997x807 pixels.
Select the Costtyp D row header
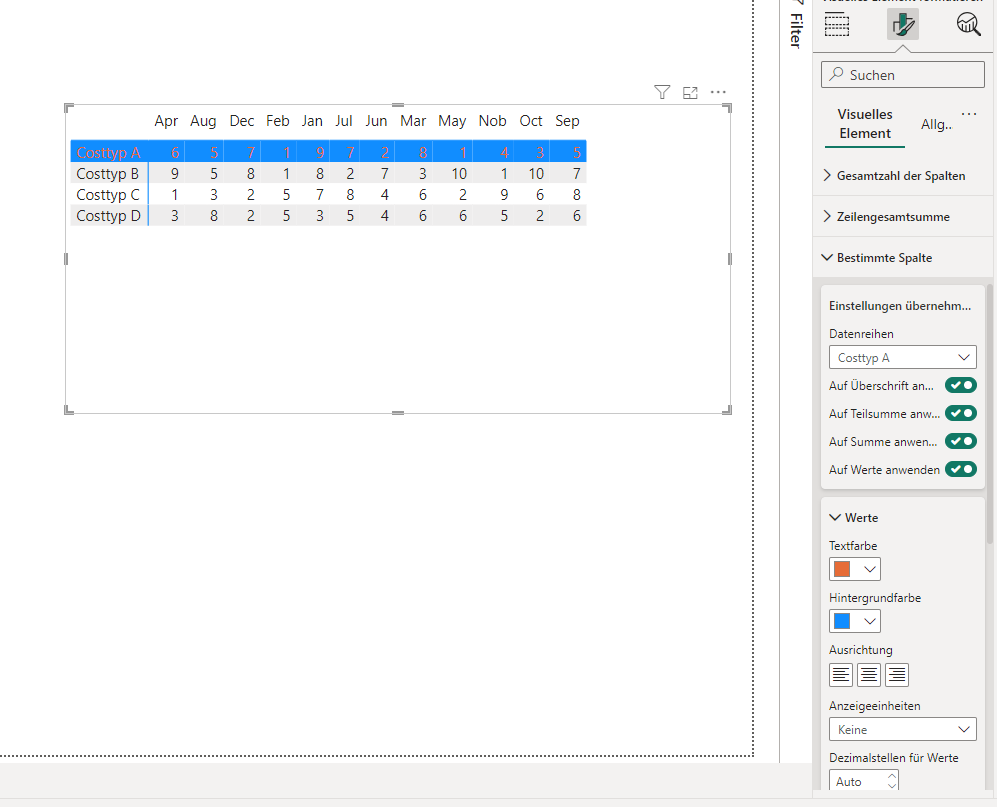(x=108, y=216)
